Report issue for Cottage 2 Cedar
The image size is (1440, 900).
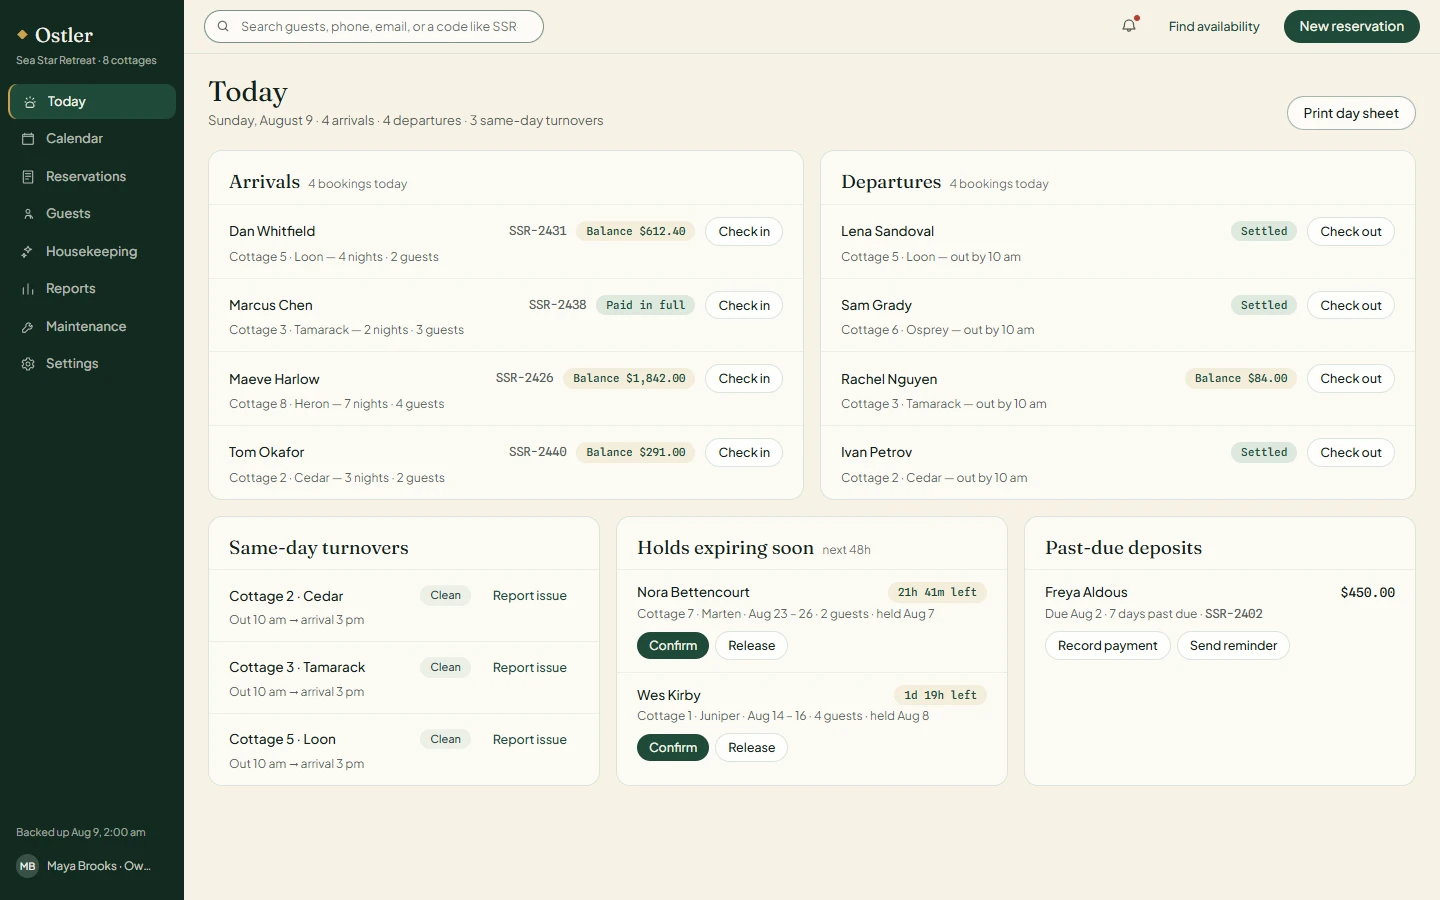coord(530,596)
